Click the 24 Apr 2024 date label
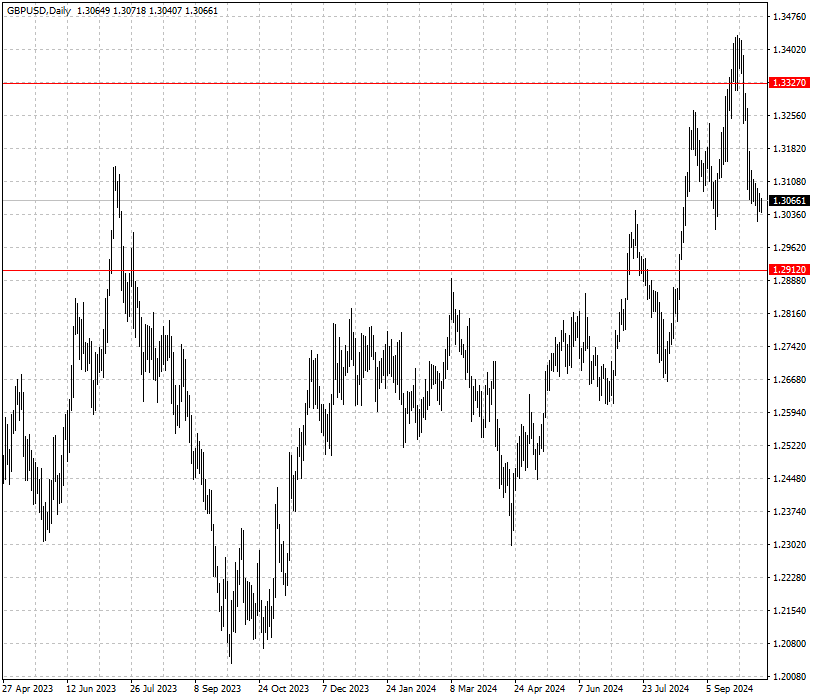This screenshot has width=813, height=700. pyautogui.click(x=539, y=689)
